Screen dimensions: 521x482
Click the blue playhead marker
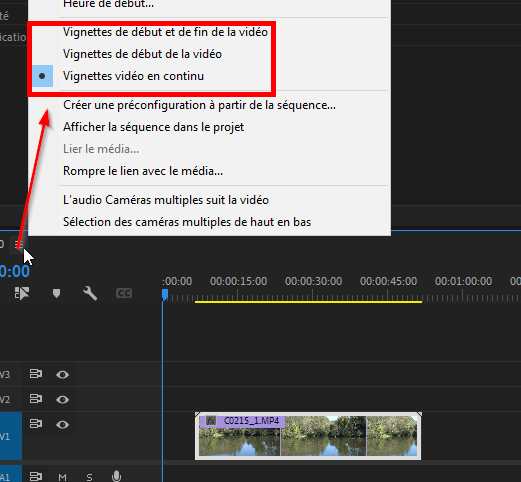[x=165, y=295]
